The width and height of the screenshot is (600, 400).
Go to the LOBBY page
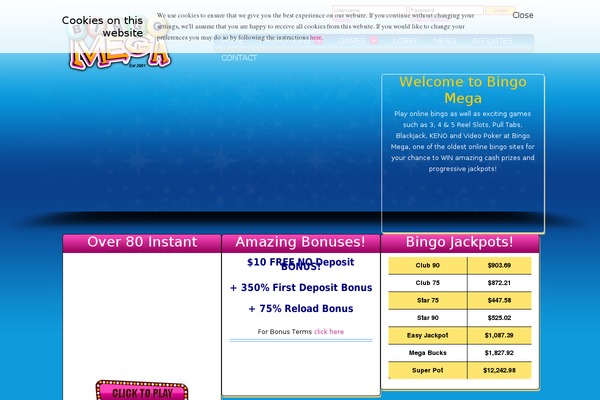[405, 41]
